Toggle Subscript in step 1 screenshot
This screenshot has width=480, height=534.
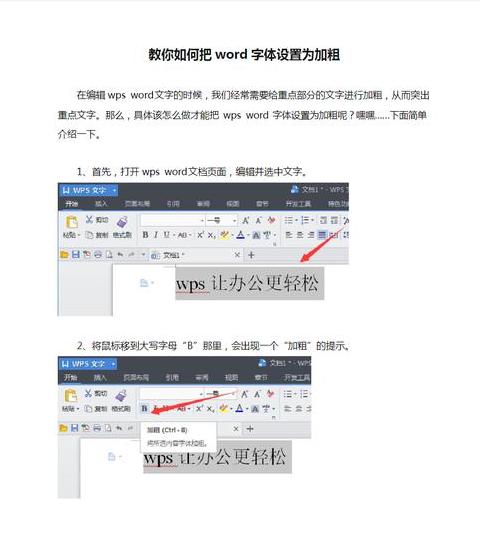click(x=212, y=235)
